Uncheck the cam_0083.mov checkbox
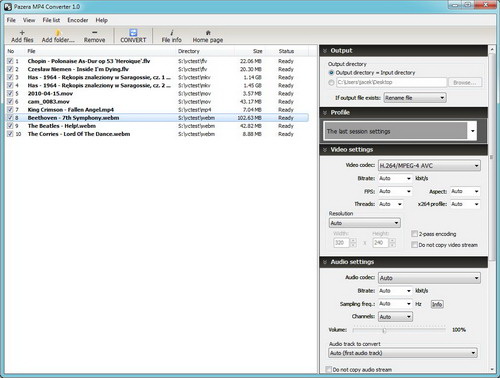Screen dimensions: 500x378 point(10,101)
